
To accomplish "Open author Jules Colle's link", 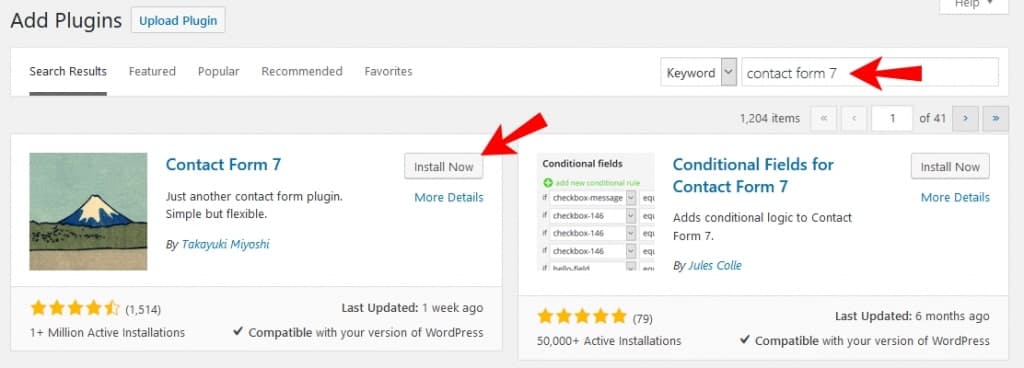I will [714, 266].
